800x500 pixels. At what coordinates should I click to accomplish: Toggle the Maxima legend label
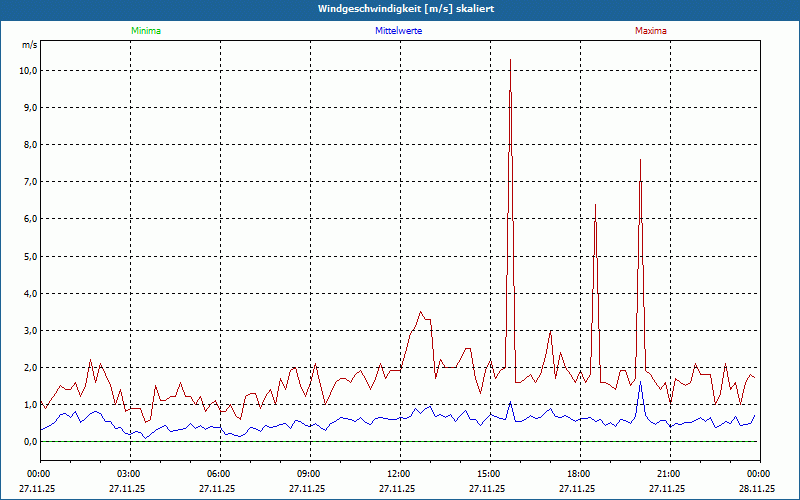point(650,31)
